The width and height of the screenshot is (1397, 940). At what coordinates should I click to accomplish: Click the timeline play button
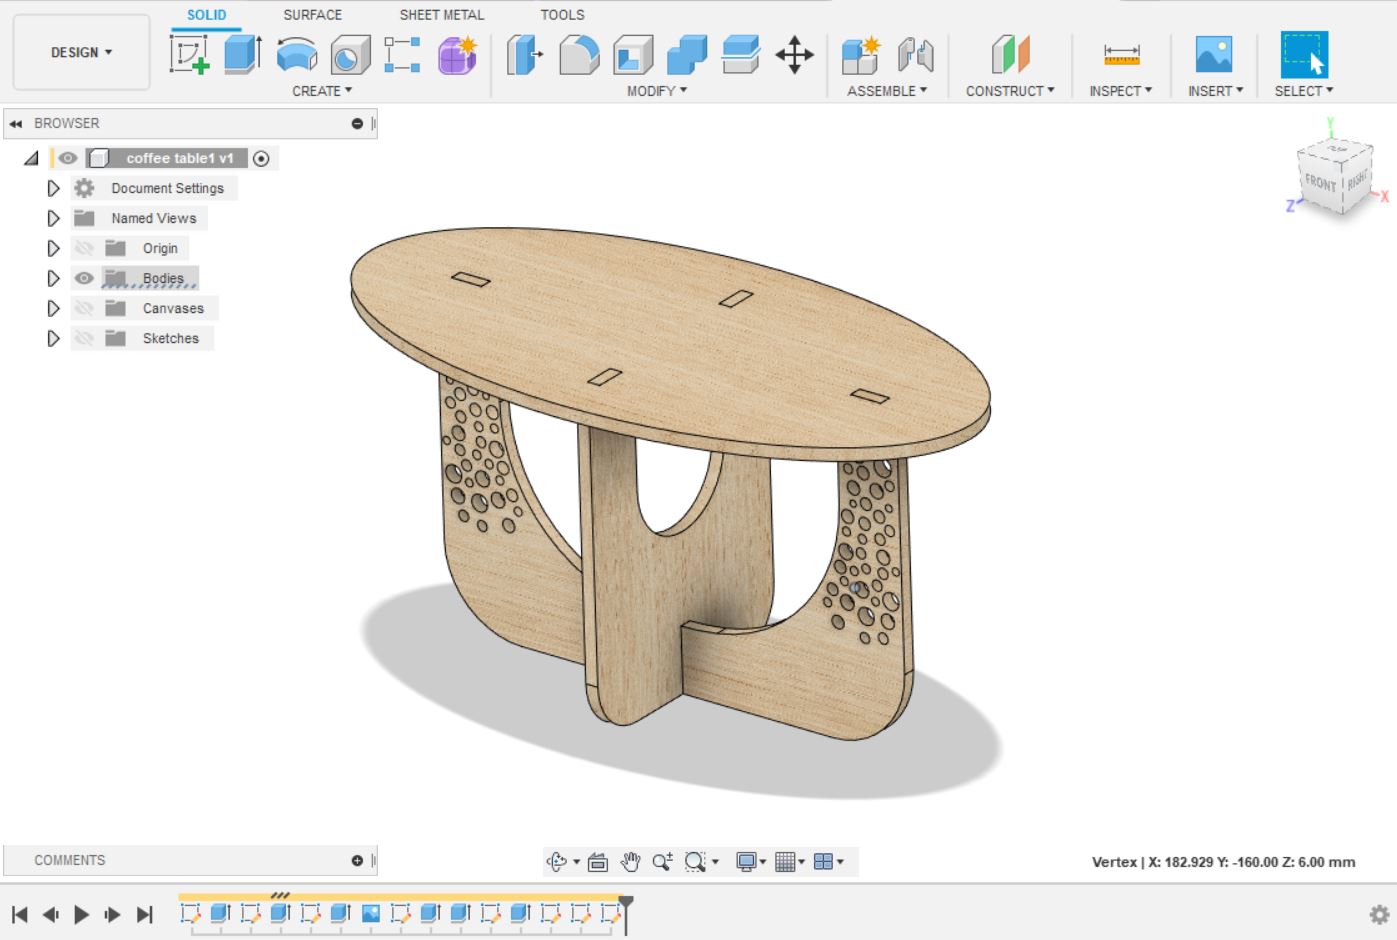click(x=82, y=914)
